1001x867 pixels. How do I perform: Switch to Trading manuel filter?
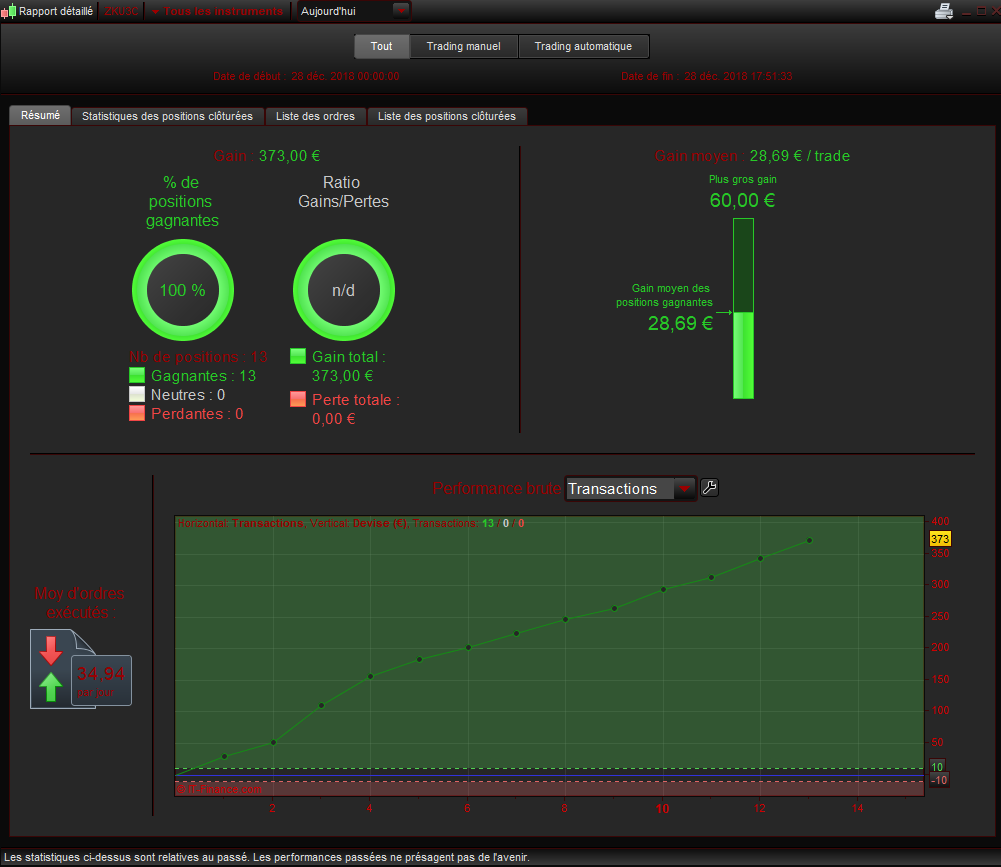[463, 47]
